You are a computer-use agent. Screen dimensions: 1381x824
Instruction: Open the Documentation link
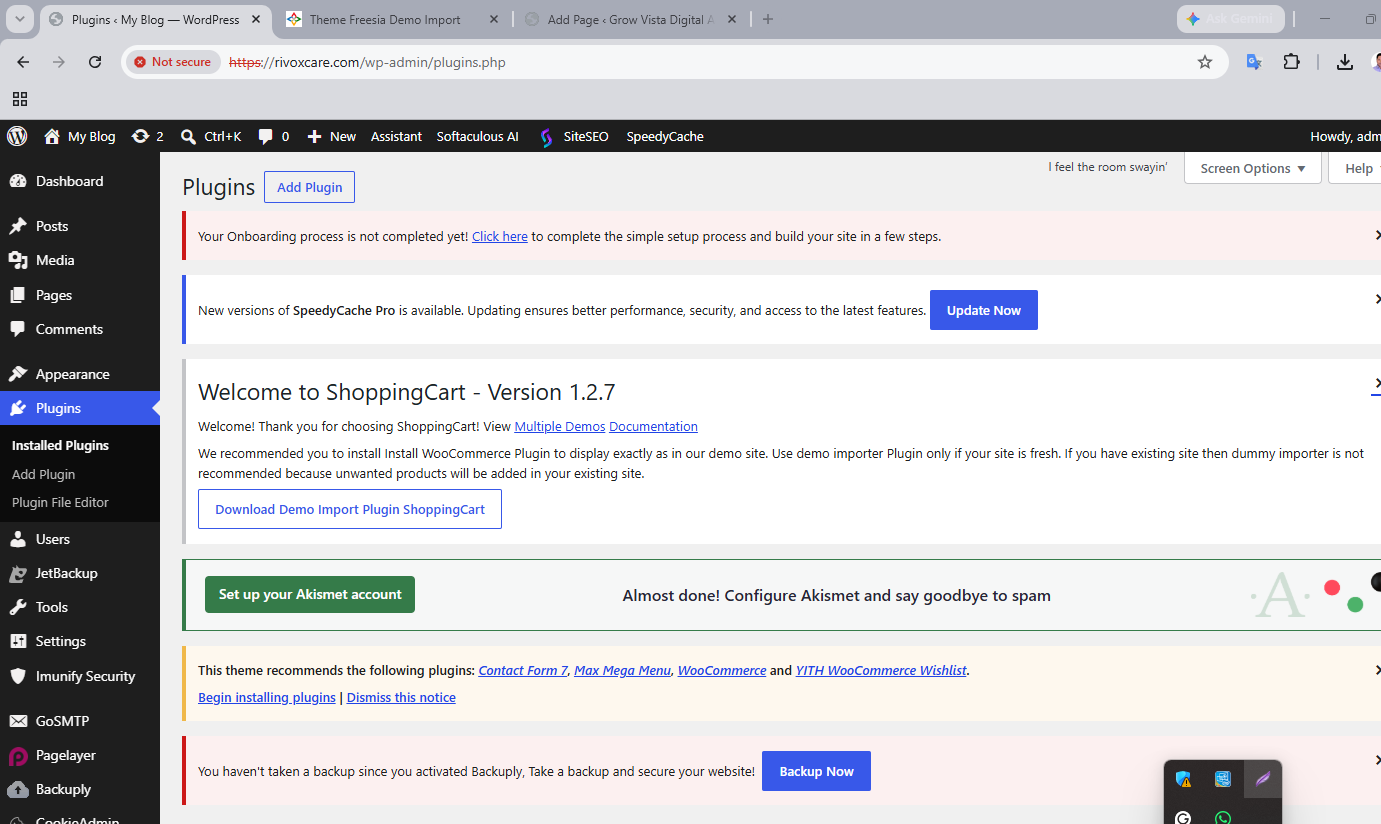tap(653, 426)
